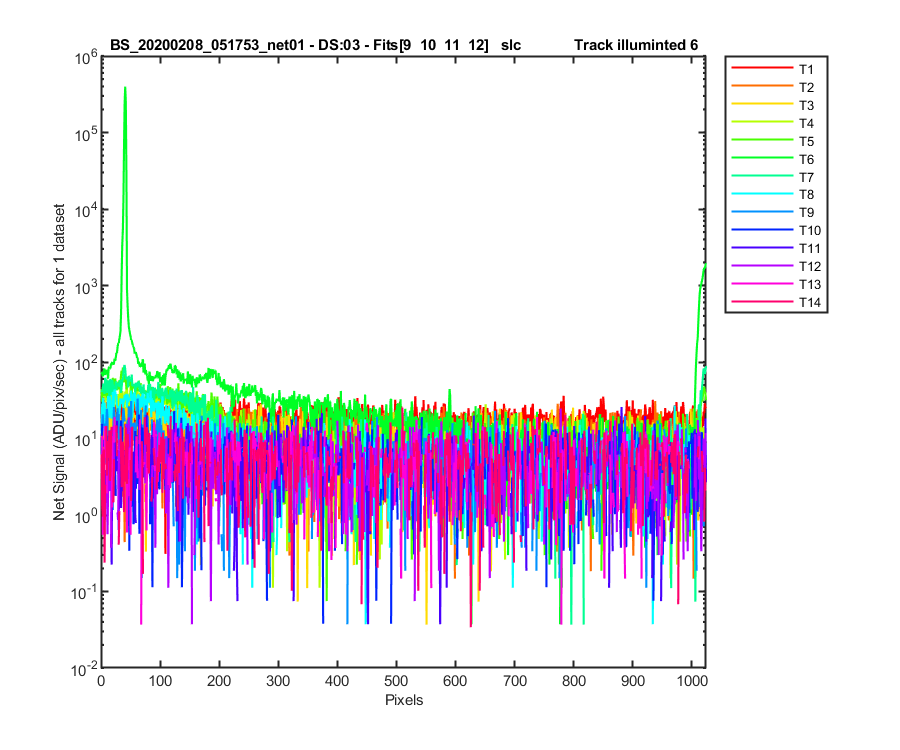Click the T11 legend entry

pos(777,248)
